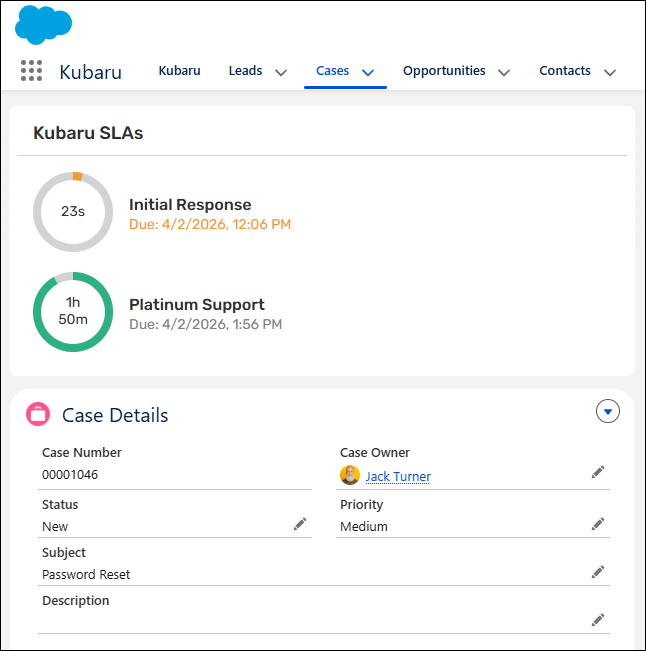Switch to the Kubaru tab

pos(179,71)
